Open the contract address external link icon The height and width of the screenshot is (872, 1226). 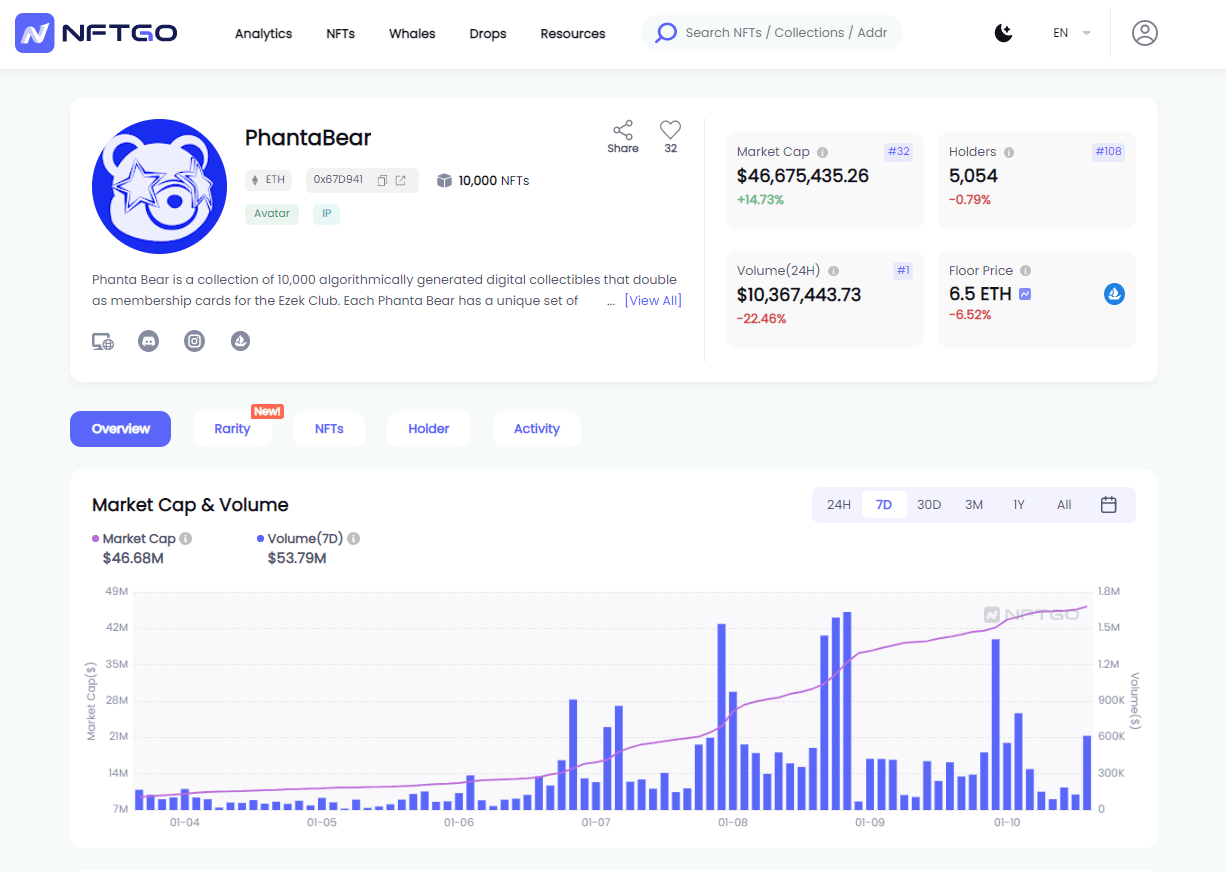[401, 181]
